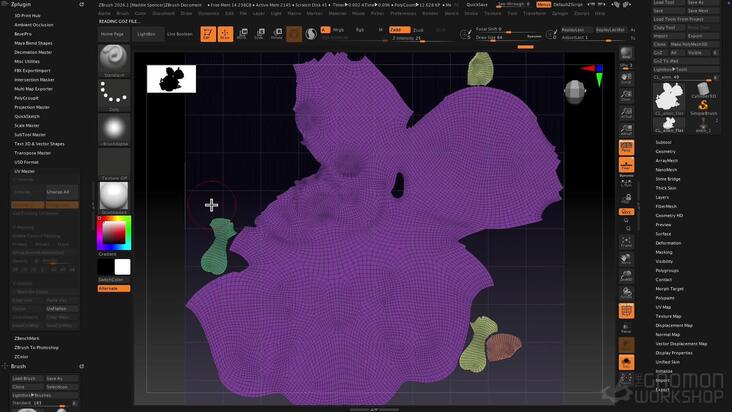Click the Home Page button

113,34
